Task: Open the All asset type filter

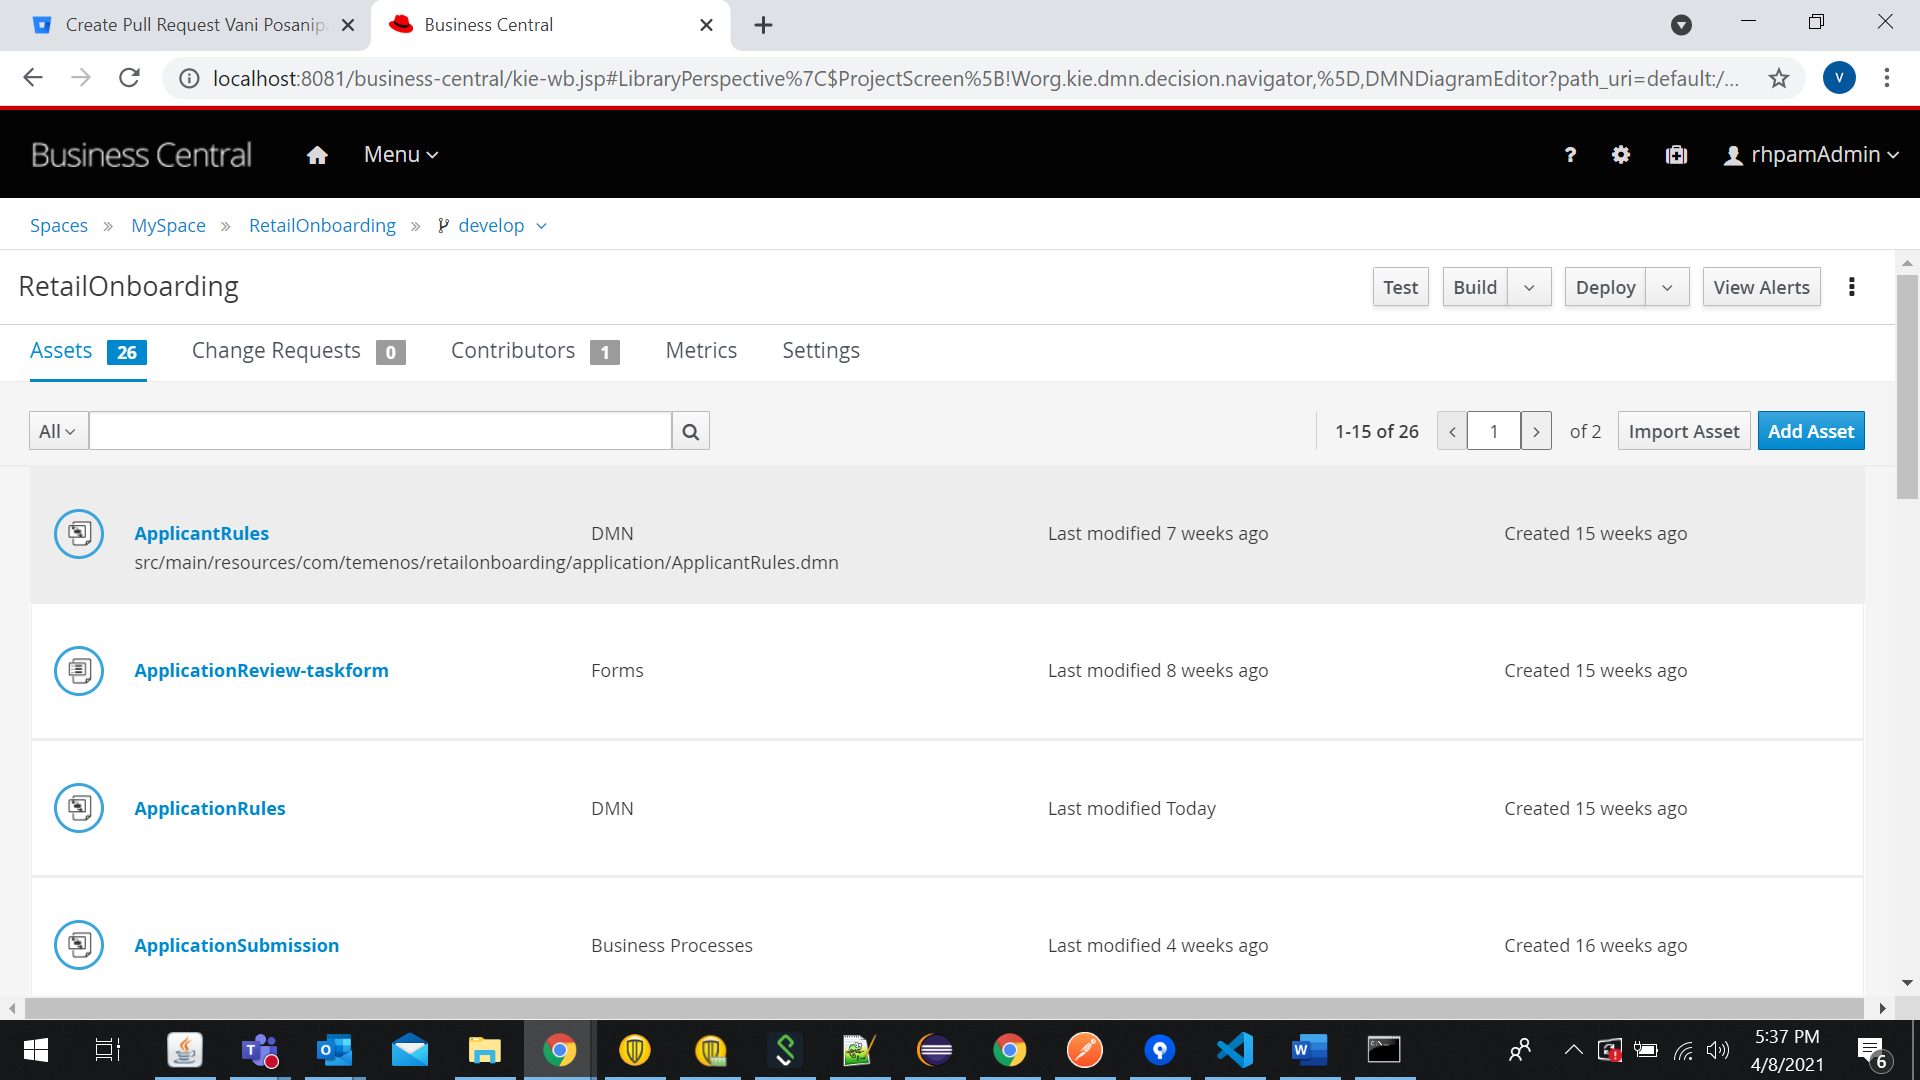Action: tap(58, 431)
